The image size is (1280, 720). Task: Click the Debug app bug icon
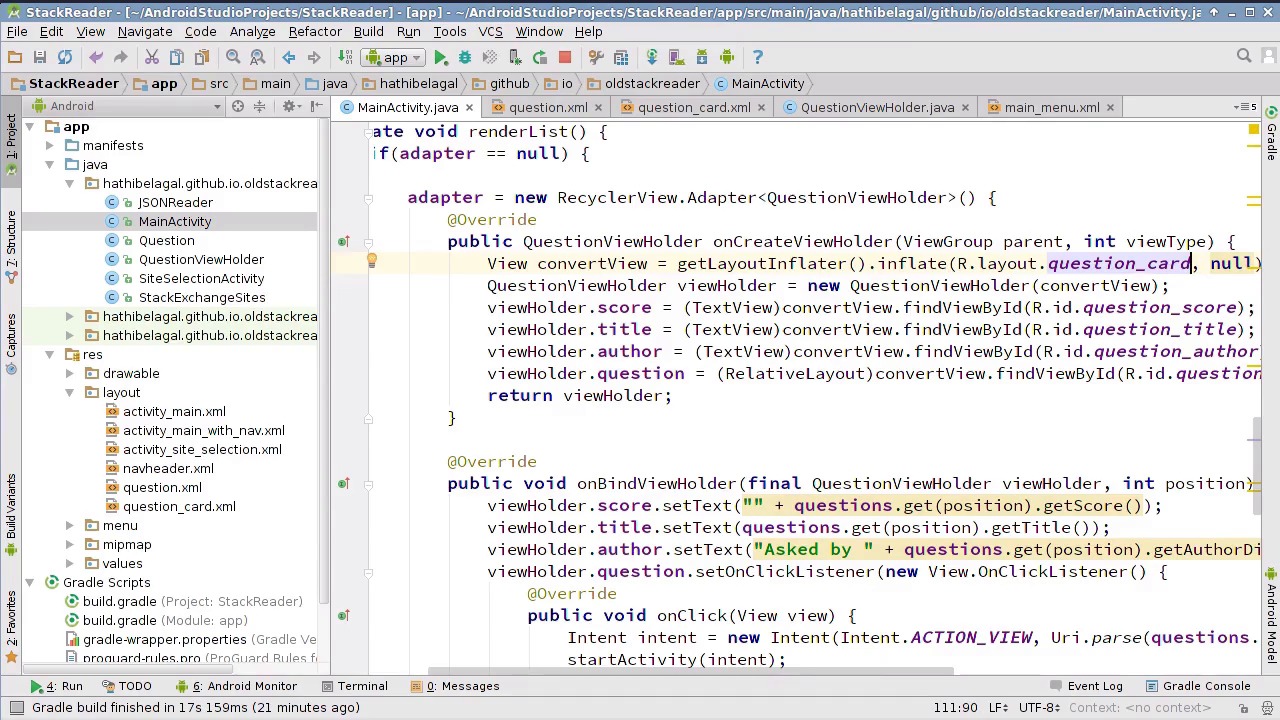coord(465,58)
